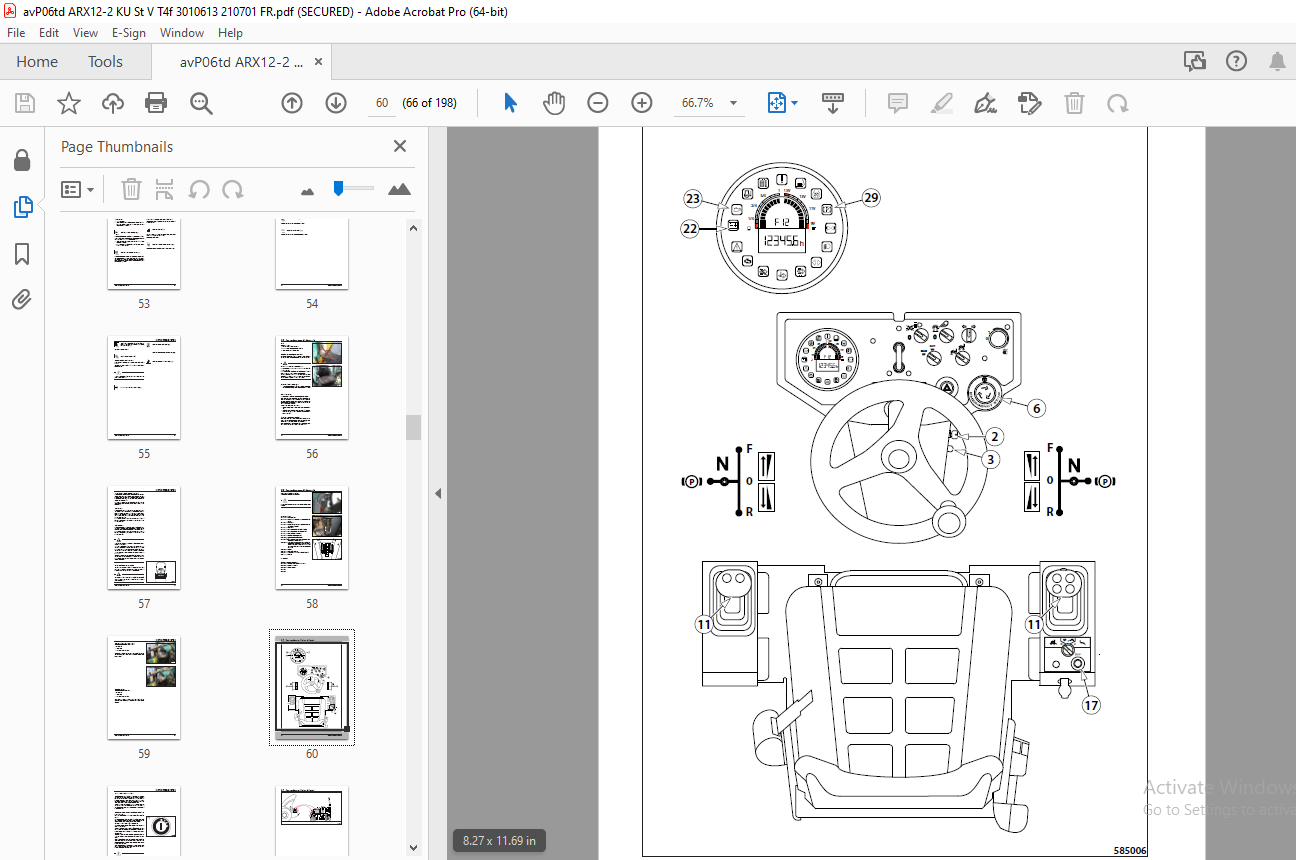Enlarge thumbnail size with large mountain icon
The image size is (1296, 860).
coord(399,189)
